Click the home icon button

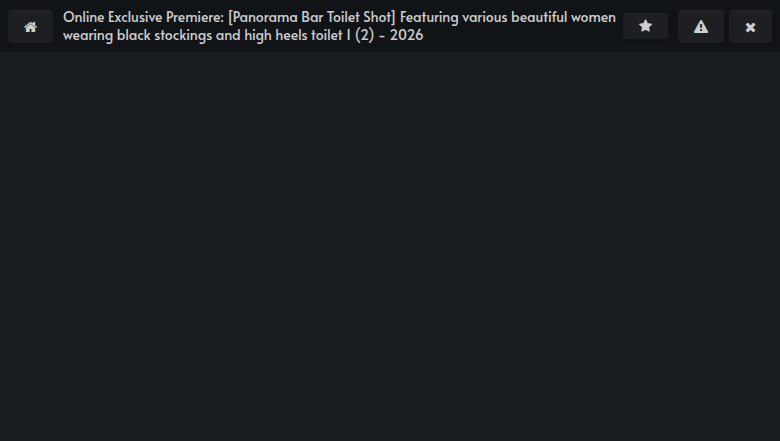30,27
